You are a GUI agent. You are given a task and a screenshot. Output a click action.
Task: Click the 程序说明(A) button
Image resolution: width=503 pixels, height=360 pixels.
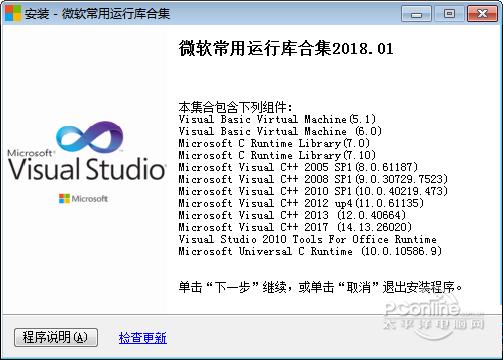56,337
